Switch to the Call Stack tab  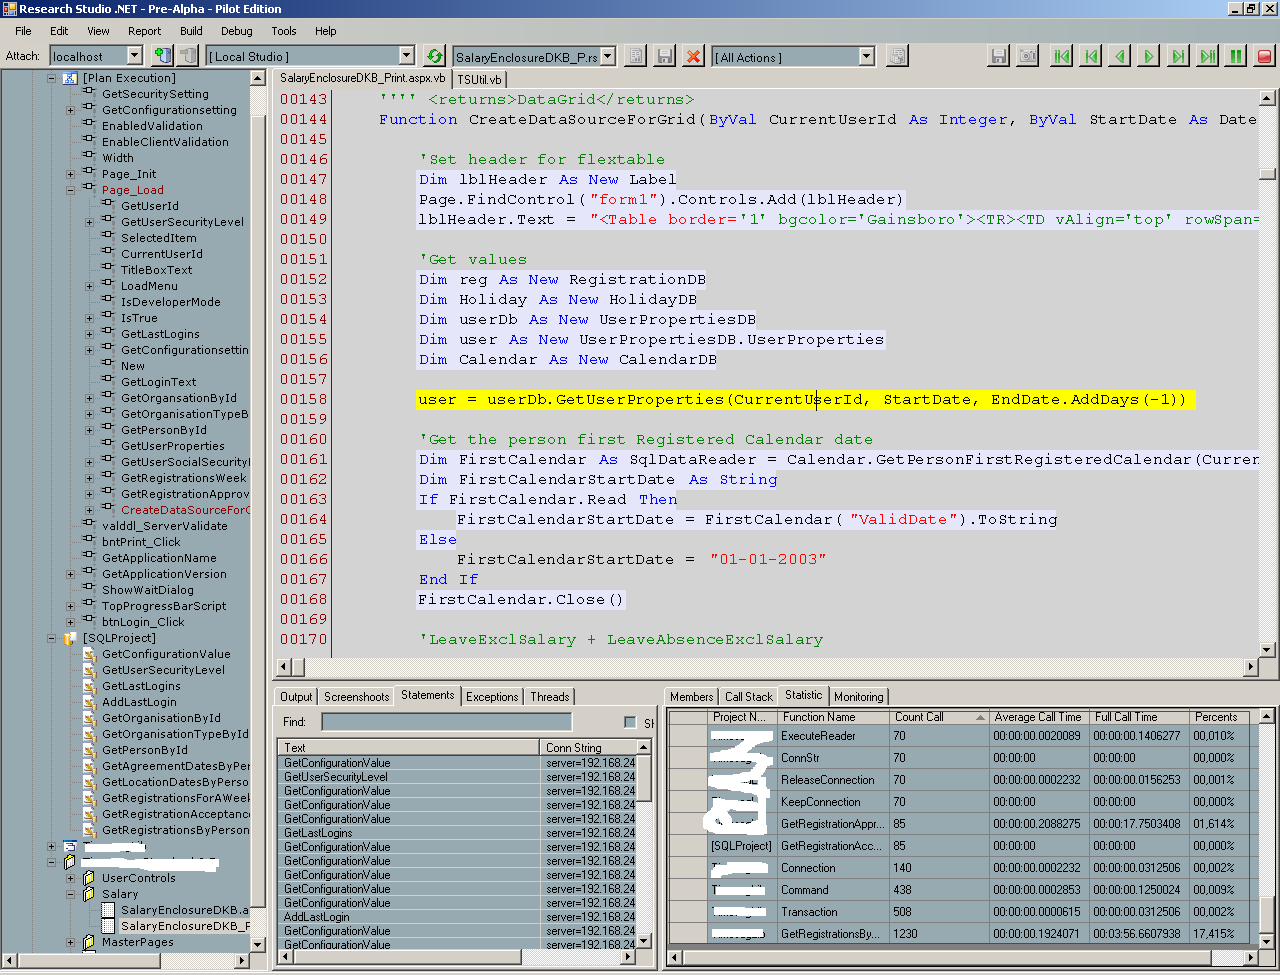748,697
